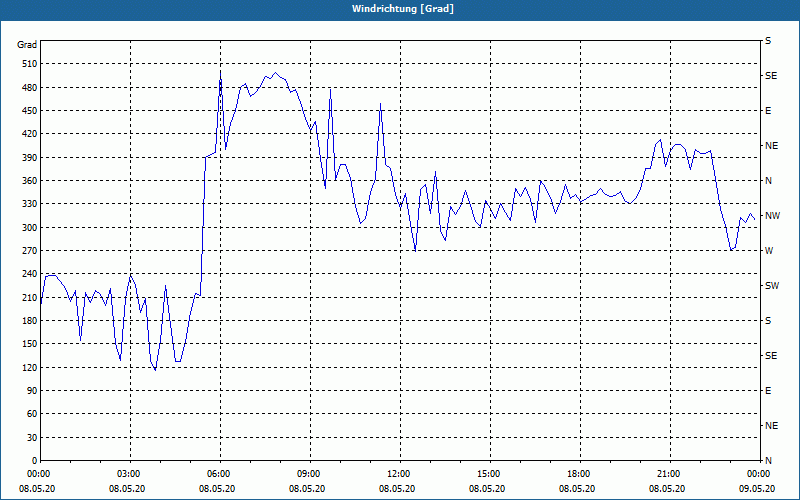The height and width of the screenshot is (500, 800).
Task: Select the 270 y-axis value
Action: tap(30, 251)
